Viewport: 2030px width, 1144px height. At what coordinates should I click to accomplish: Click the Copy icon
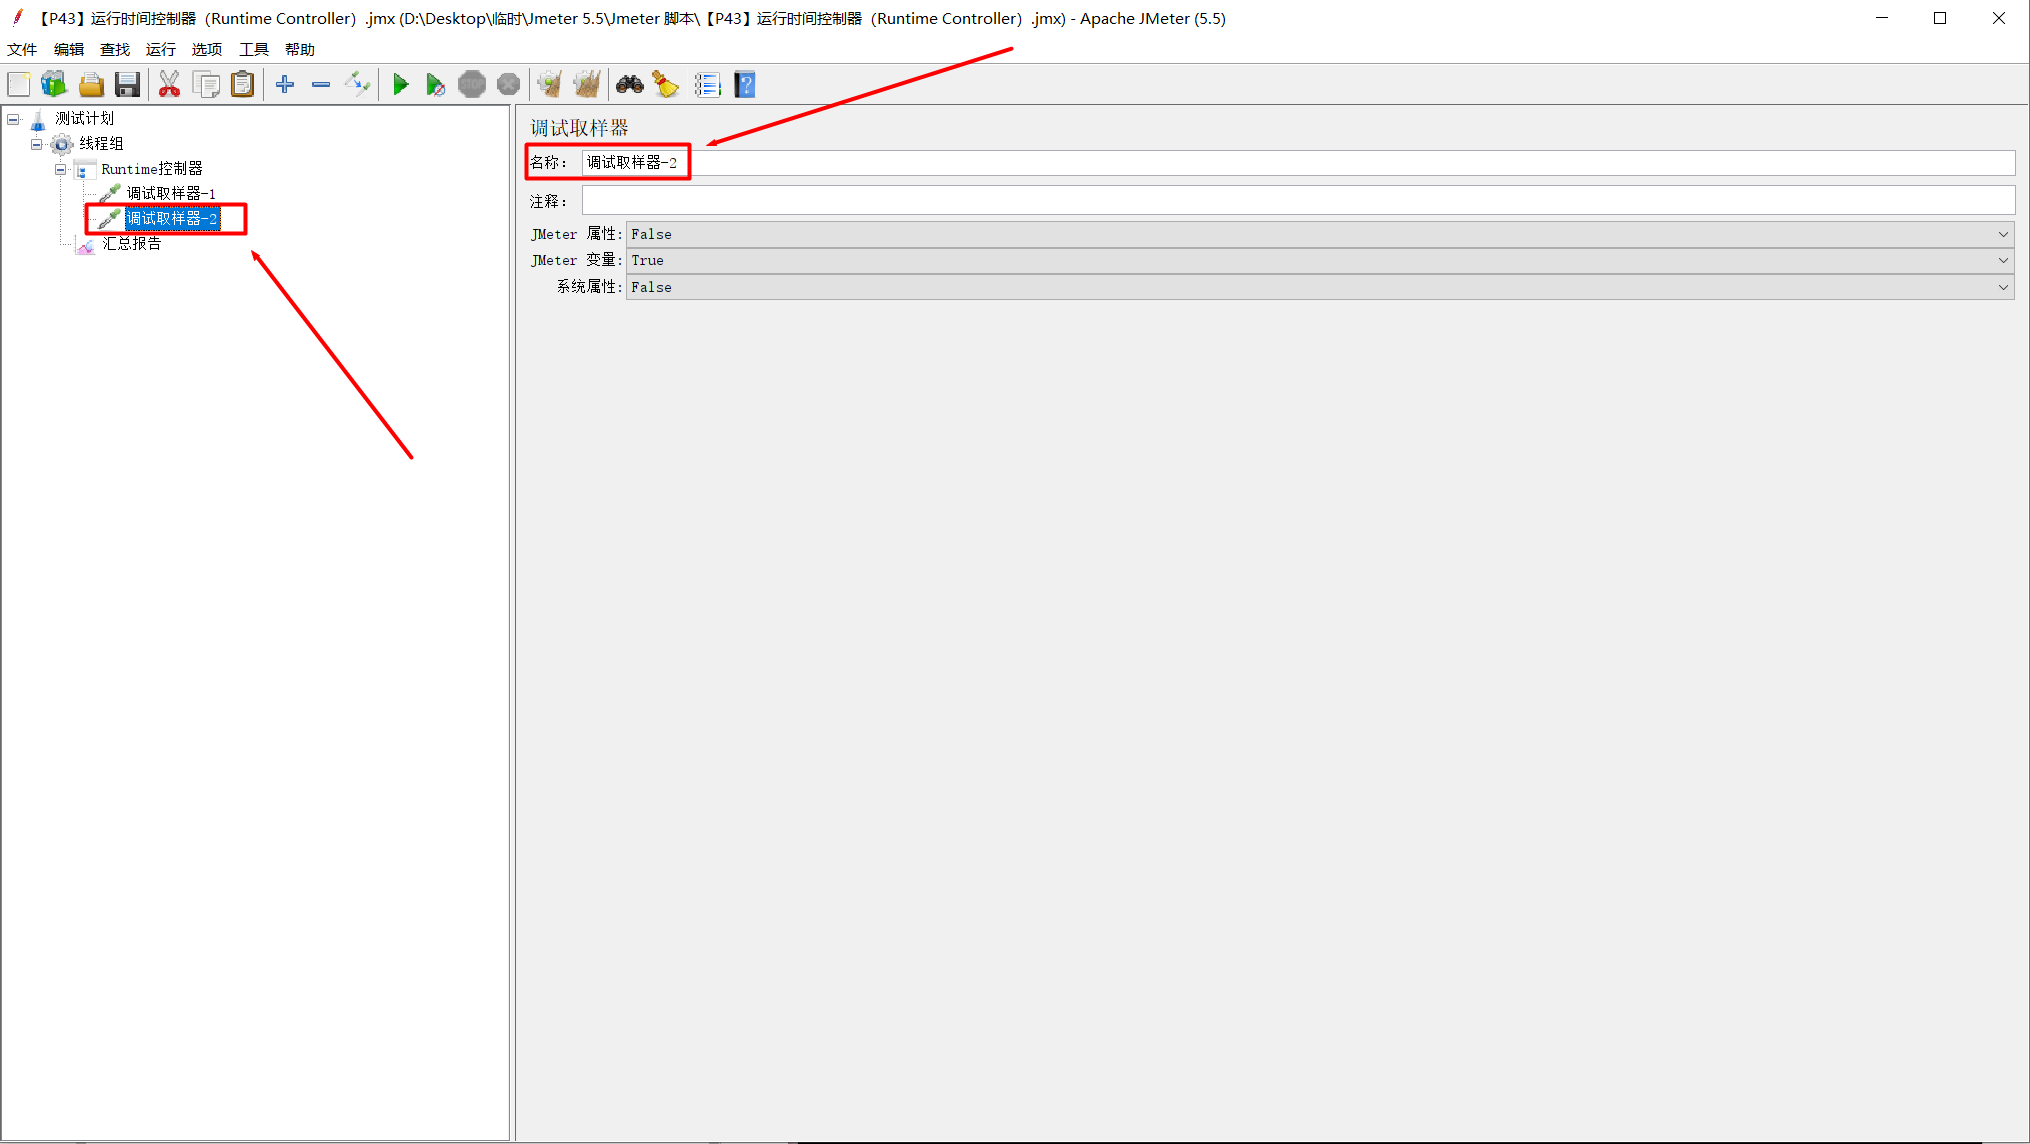click(206, 85)
